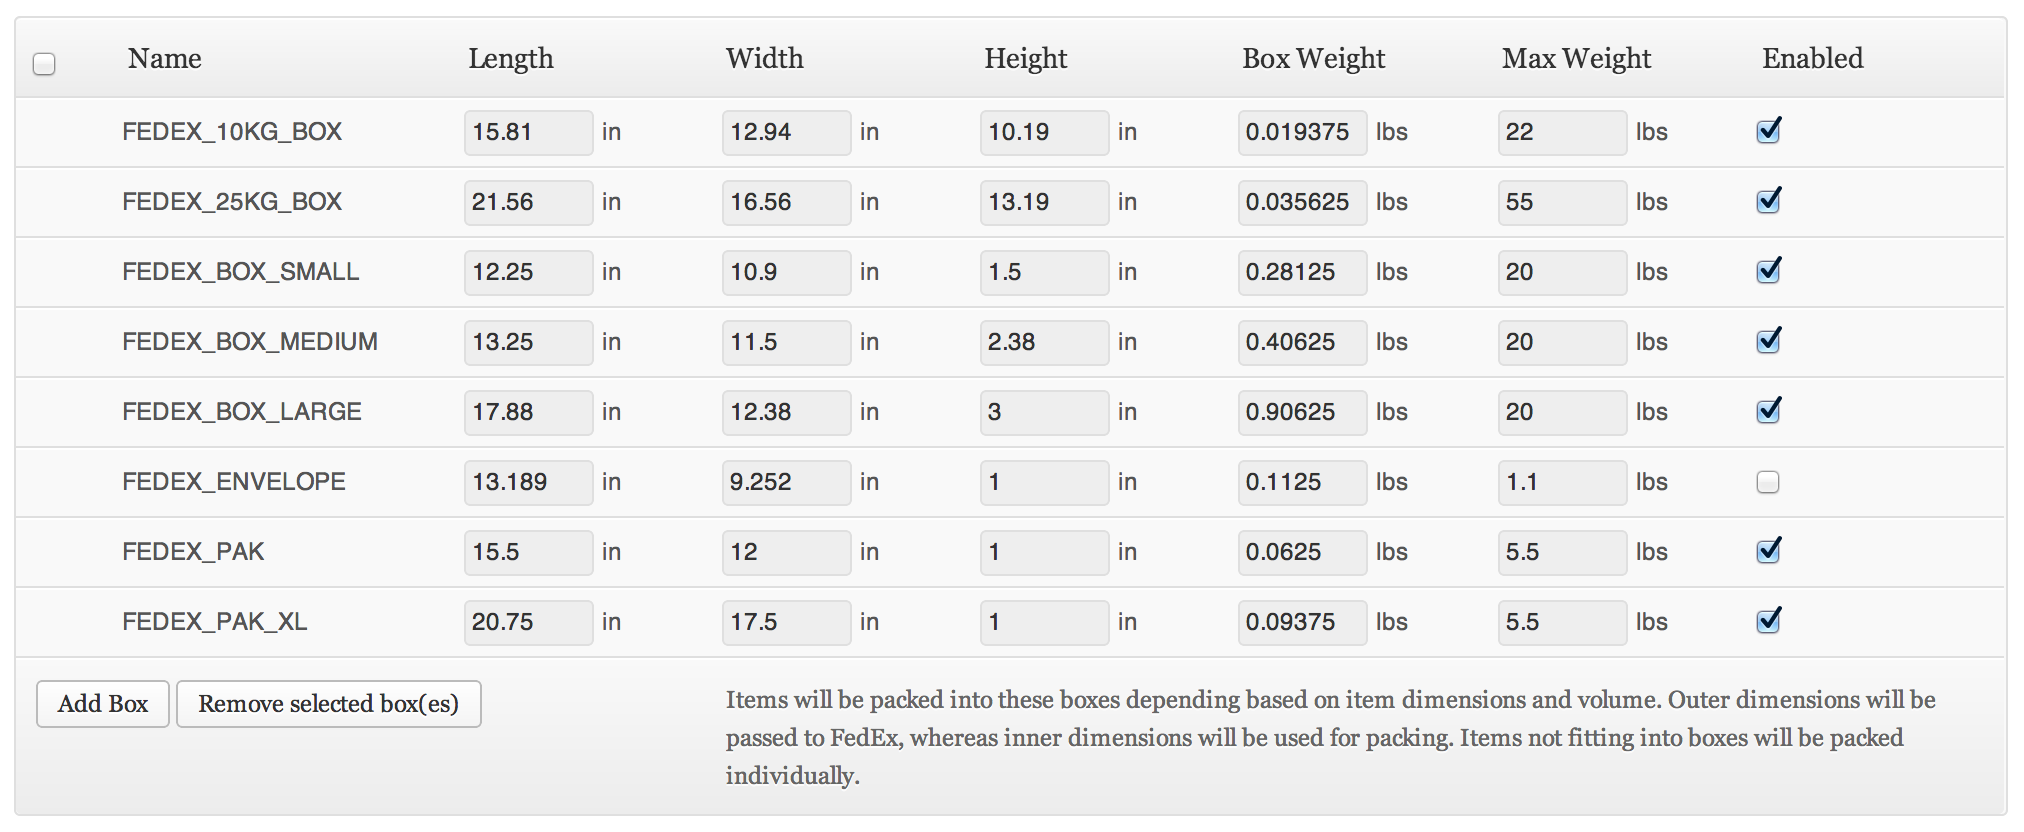
Task: Disable the FEDEX_PAK_XL enabled checkbox
Action: (1768, 622)
